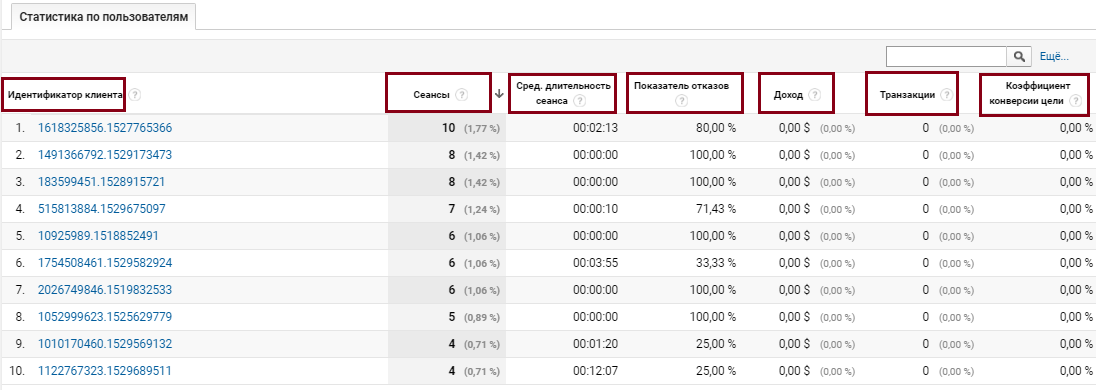Click bounce rate 33,33 %
Screen dimensions: 1096x390
[715, 263]
